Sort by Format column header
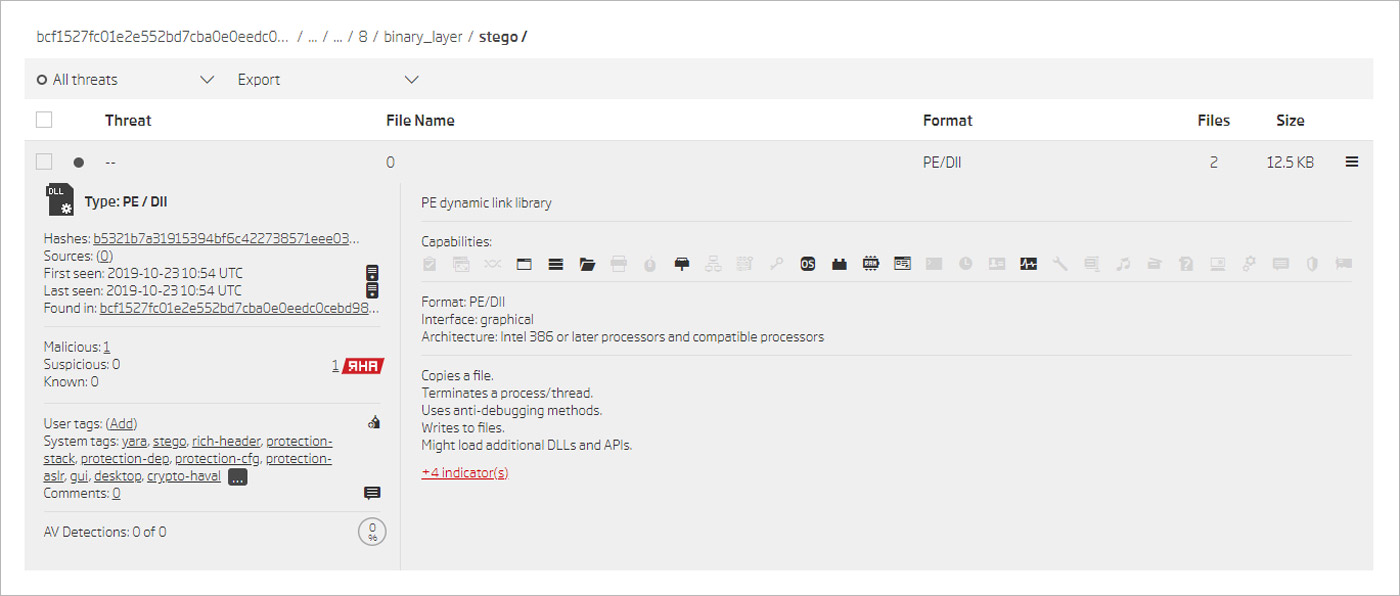This screenshot has width=1400, height=596. pyautogui.click(x=947, y=120)
